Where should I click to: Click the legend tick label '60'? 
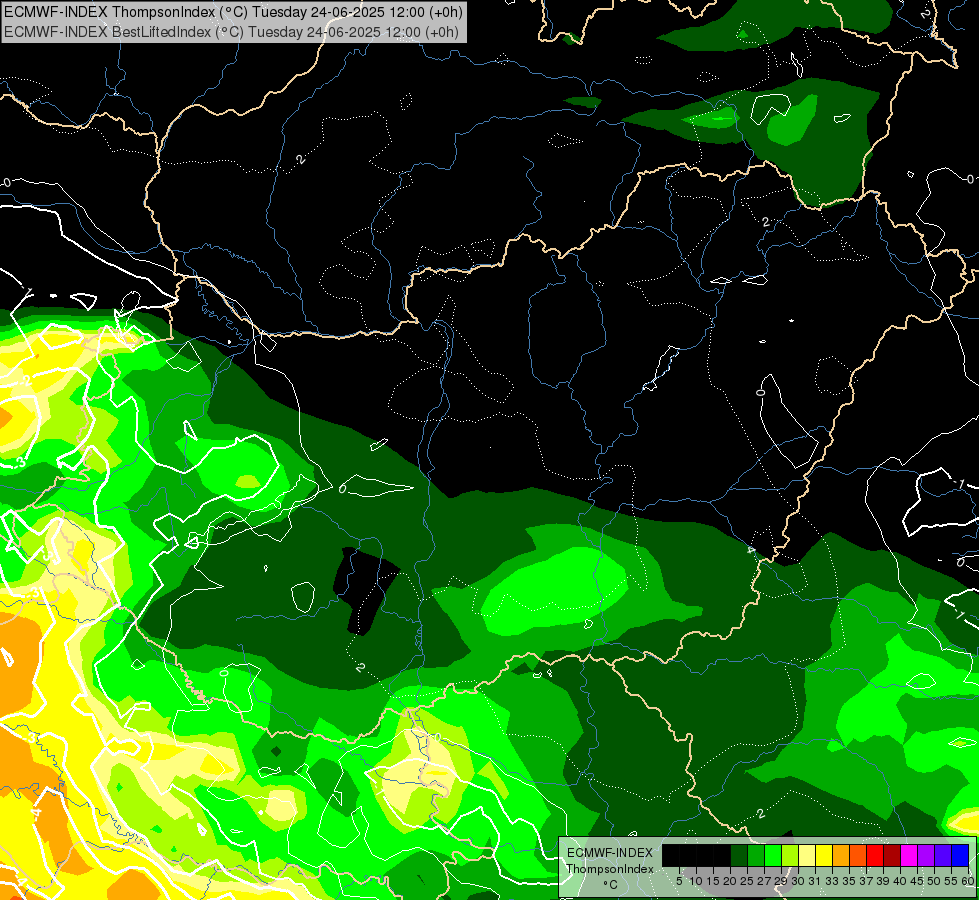pos(968,881)
